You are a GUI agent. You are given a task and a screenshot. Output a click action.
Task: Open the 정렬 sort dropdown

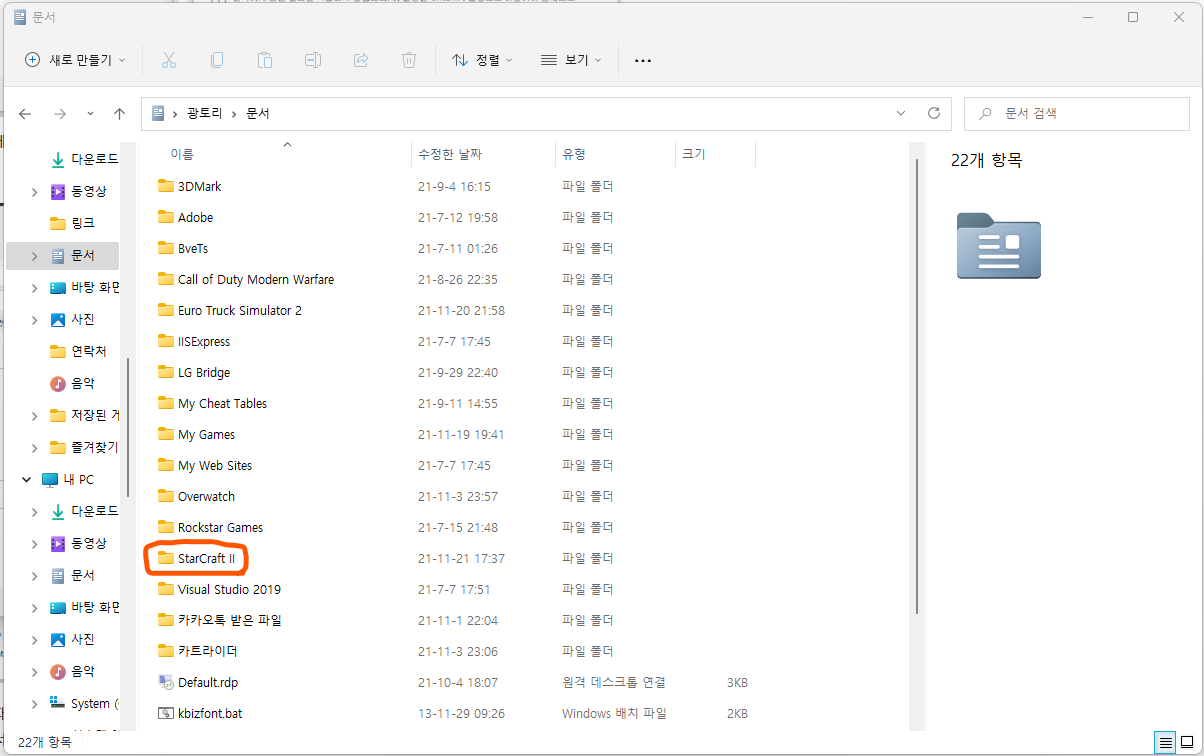pyautogui.click(x=482, y=60)
